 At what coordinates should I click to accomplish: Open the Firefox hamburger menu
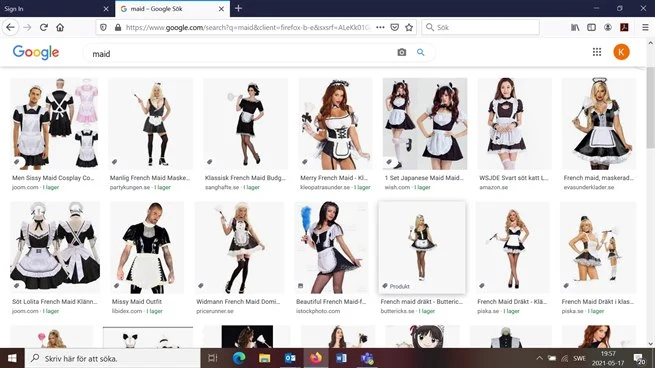(x=645, y=28)
